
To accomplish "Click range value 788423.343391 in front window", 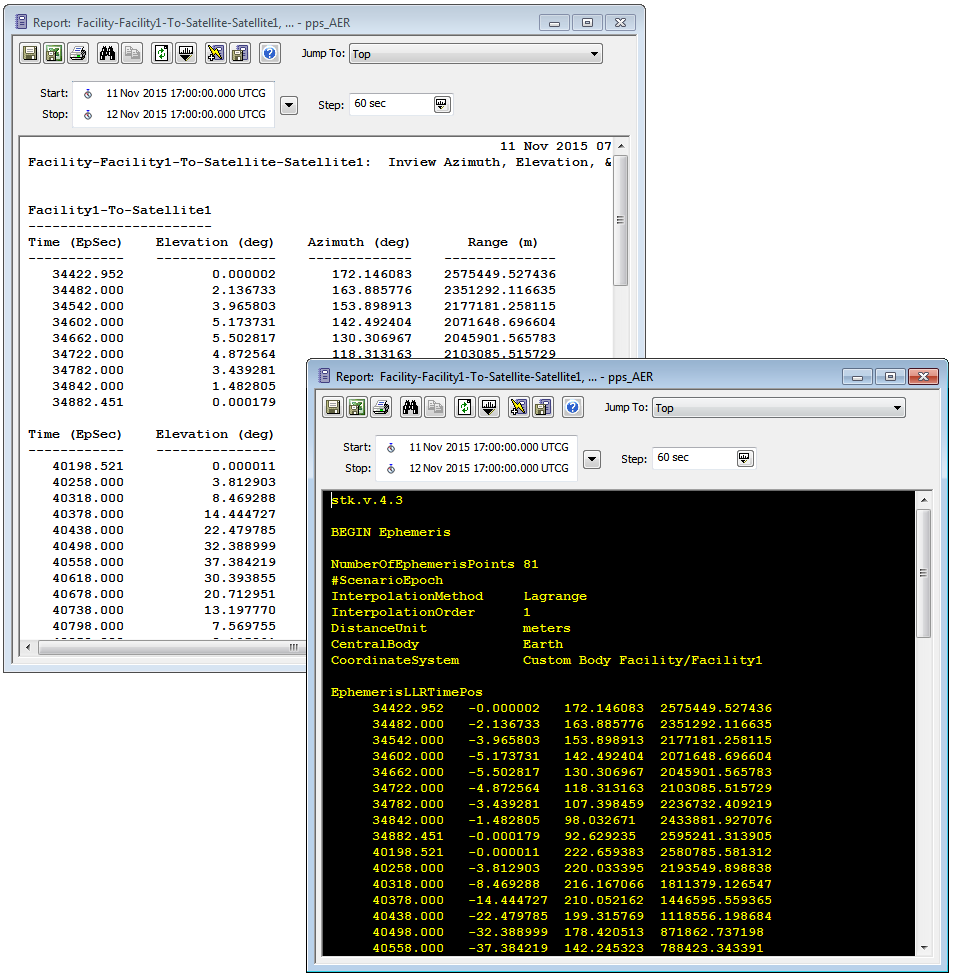I will click(x=712, y=949).
